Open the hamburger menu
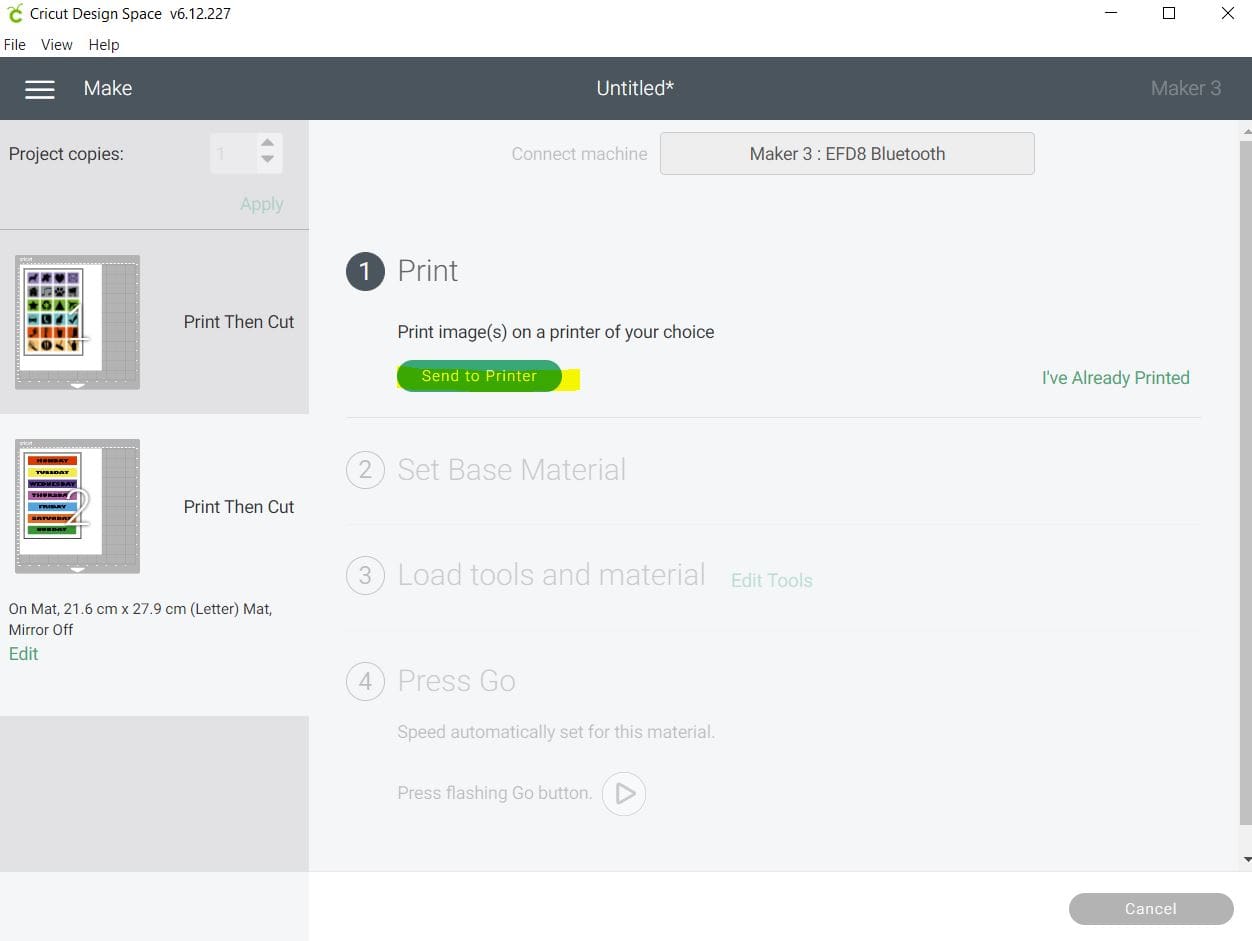The image size is (1252, 941). tap(40, 89)
